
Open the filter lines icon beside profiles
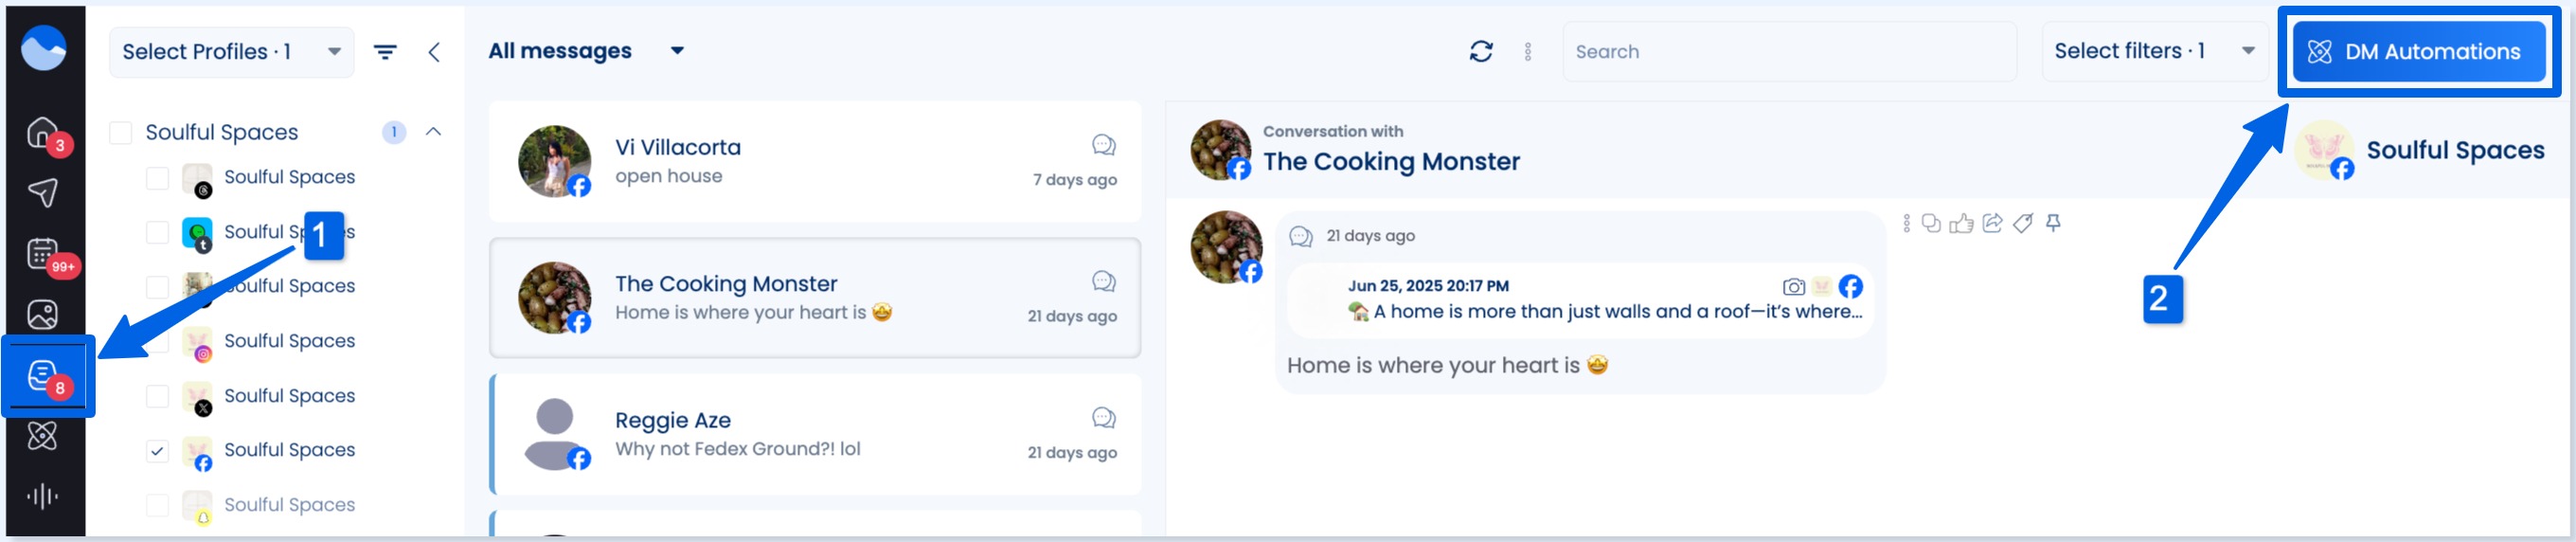[x=385, y=52]
